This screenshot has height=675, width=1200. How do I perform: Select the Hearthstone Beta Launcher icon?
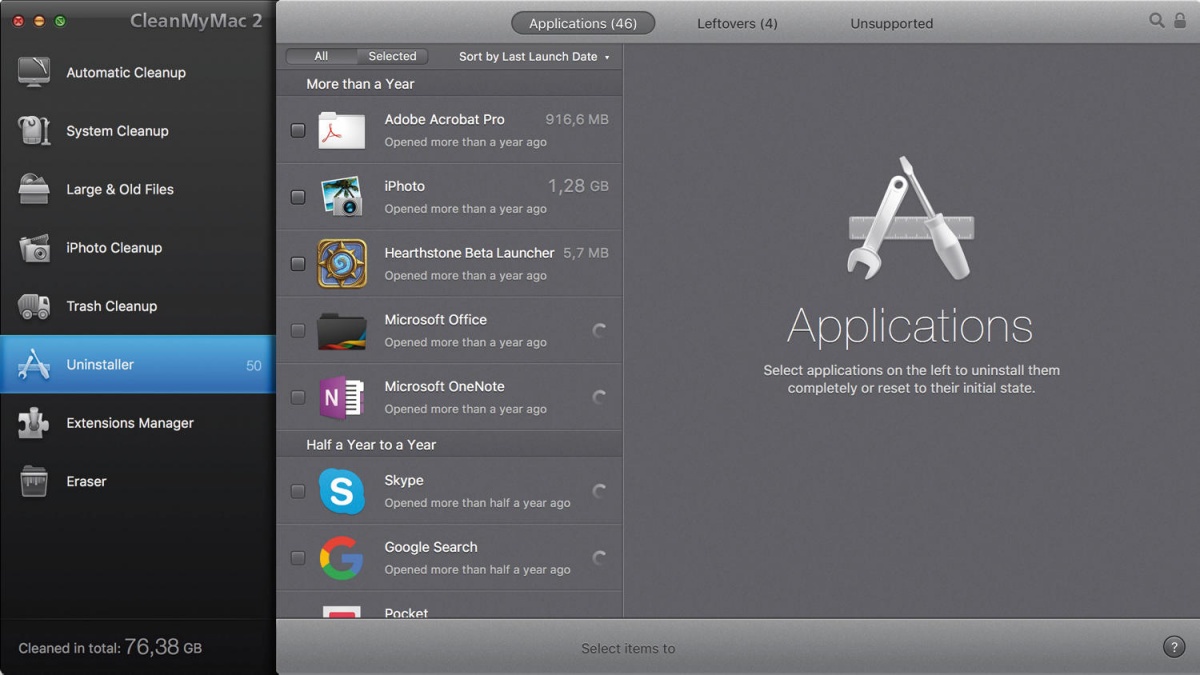pos(342,264)
